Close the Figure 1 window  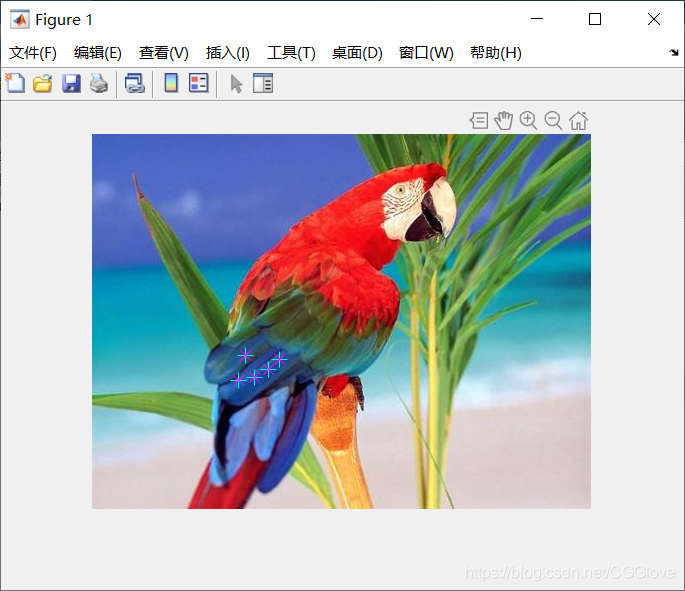click(x=654, y=19)
